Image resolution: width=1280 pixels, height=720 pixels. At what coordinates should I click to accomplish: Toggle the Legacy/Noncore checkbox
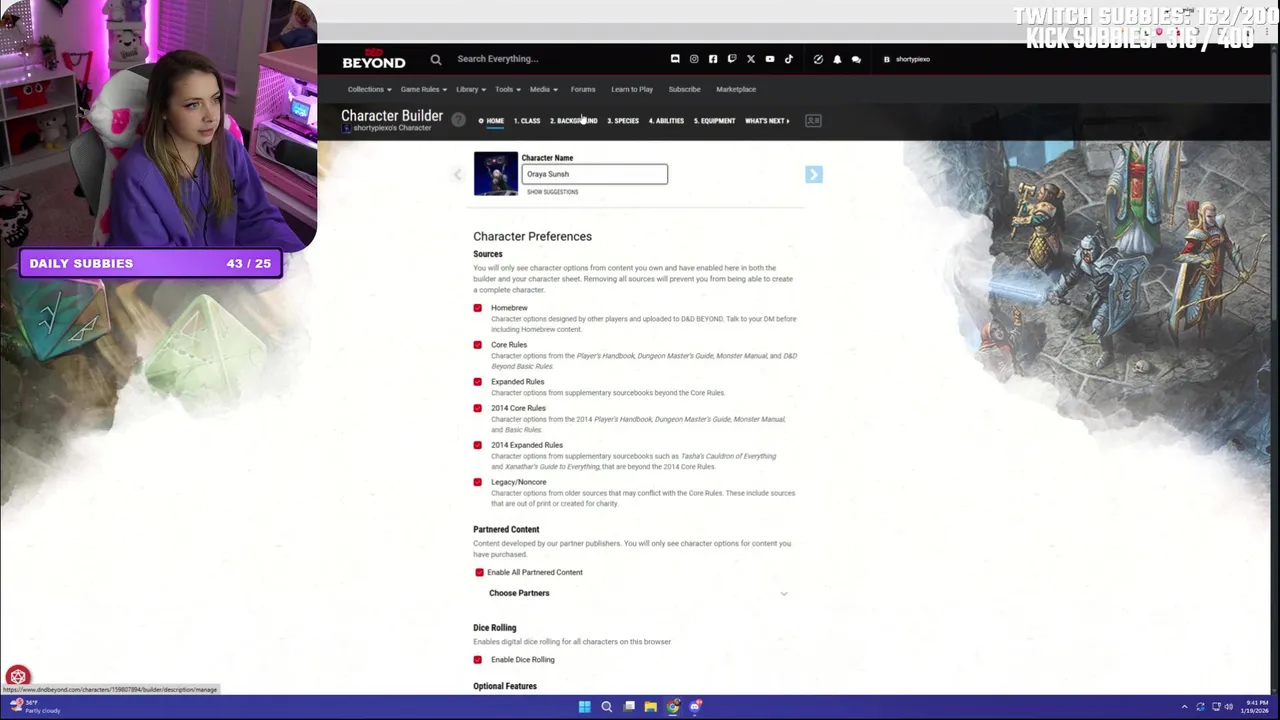(x=478, y=482)
